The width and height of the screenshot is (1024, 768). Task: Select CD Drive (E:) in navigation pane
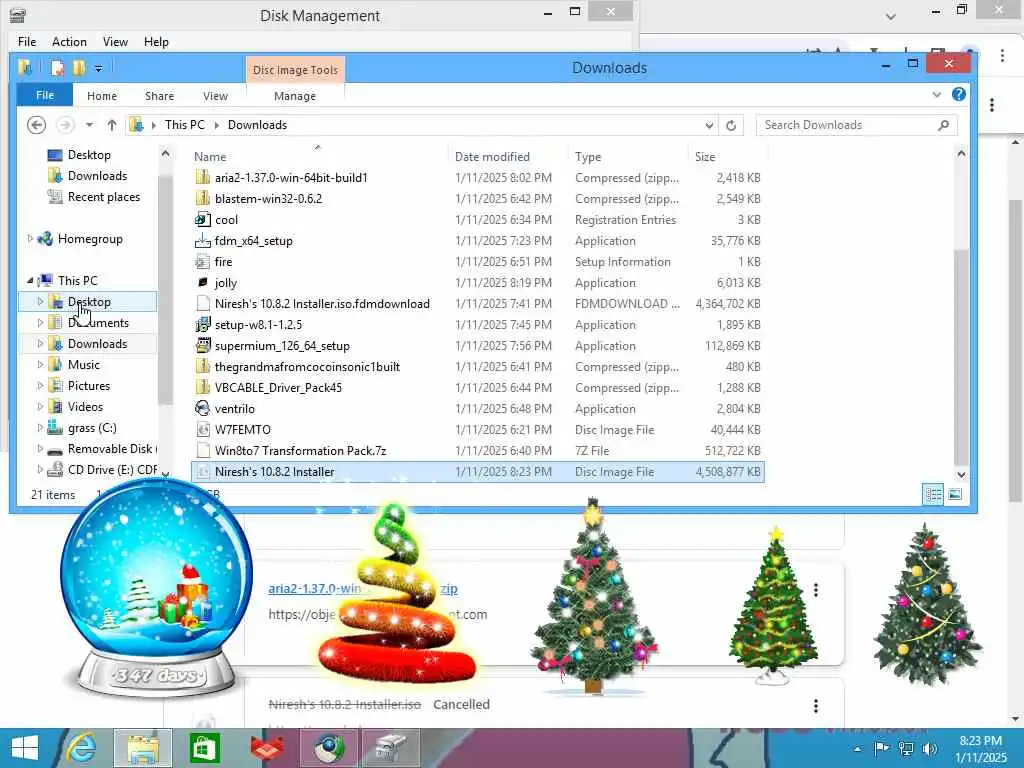pos(112,470)
